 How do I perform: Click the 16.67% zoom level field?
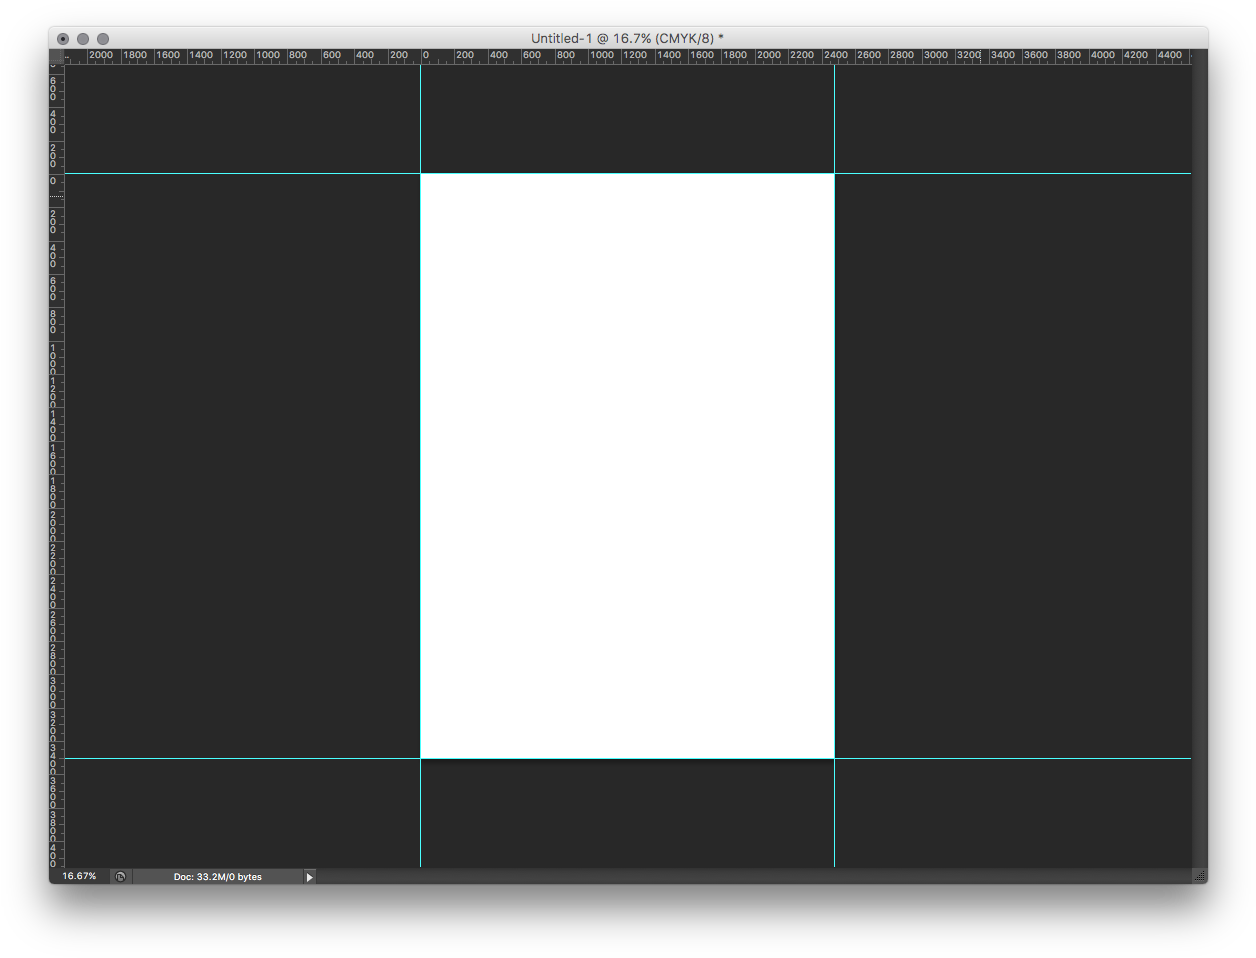(x=80, y=877)
